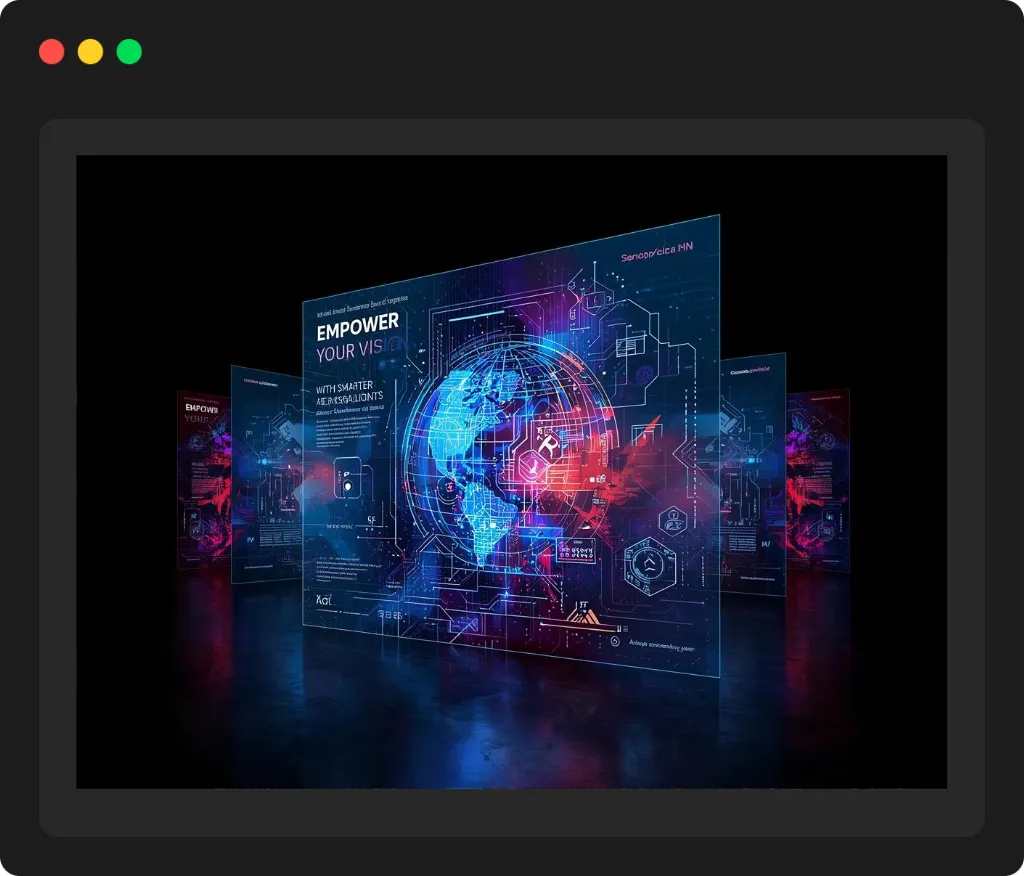This screenshot has width=1024, height=876.
Task: Click the large hexagon emblem icon
Action: pyautogui.click(x=648, y=566)
